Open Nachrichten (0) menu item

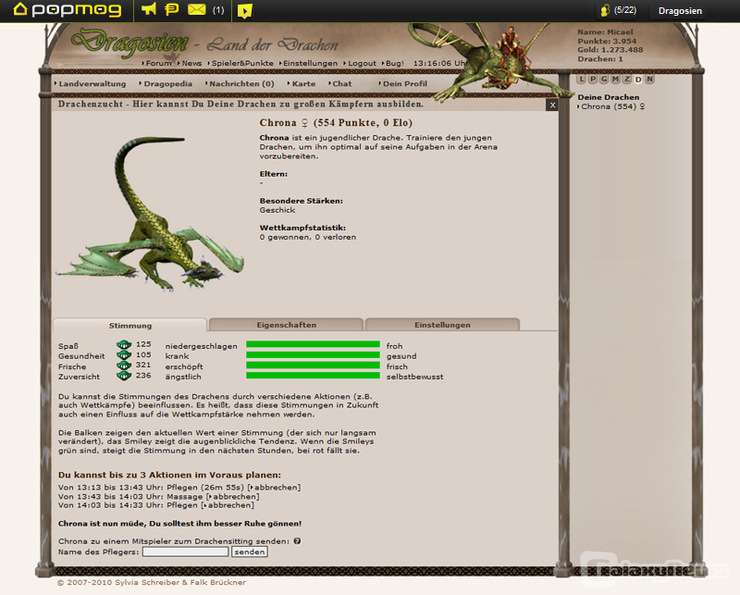pos(241,84)
